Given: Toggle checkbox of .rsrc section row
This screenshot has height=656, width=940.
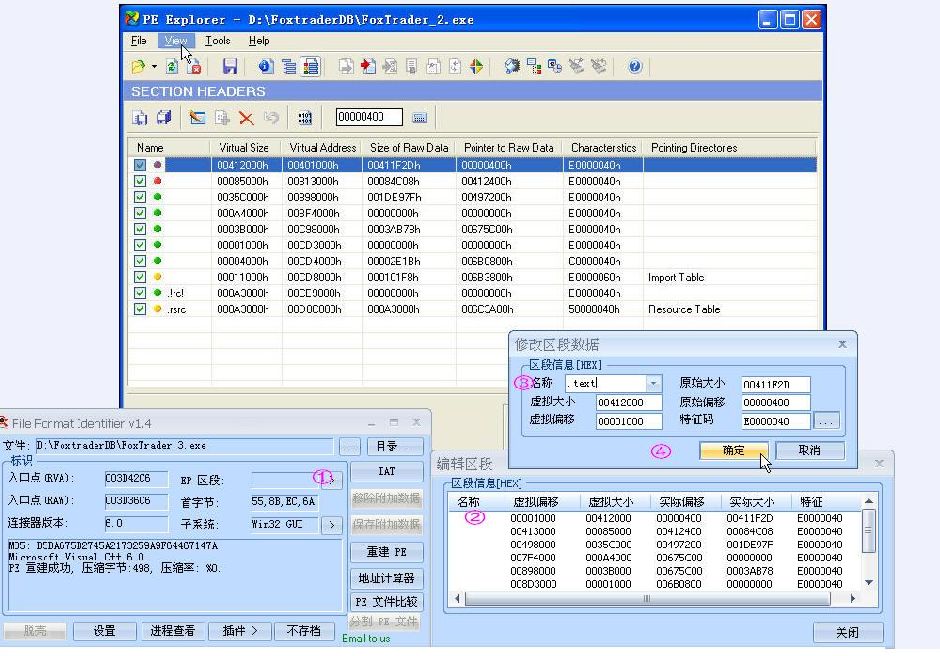Looking at the screenshot, I should (140, 309).
